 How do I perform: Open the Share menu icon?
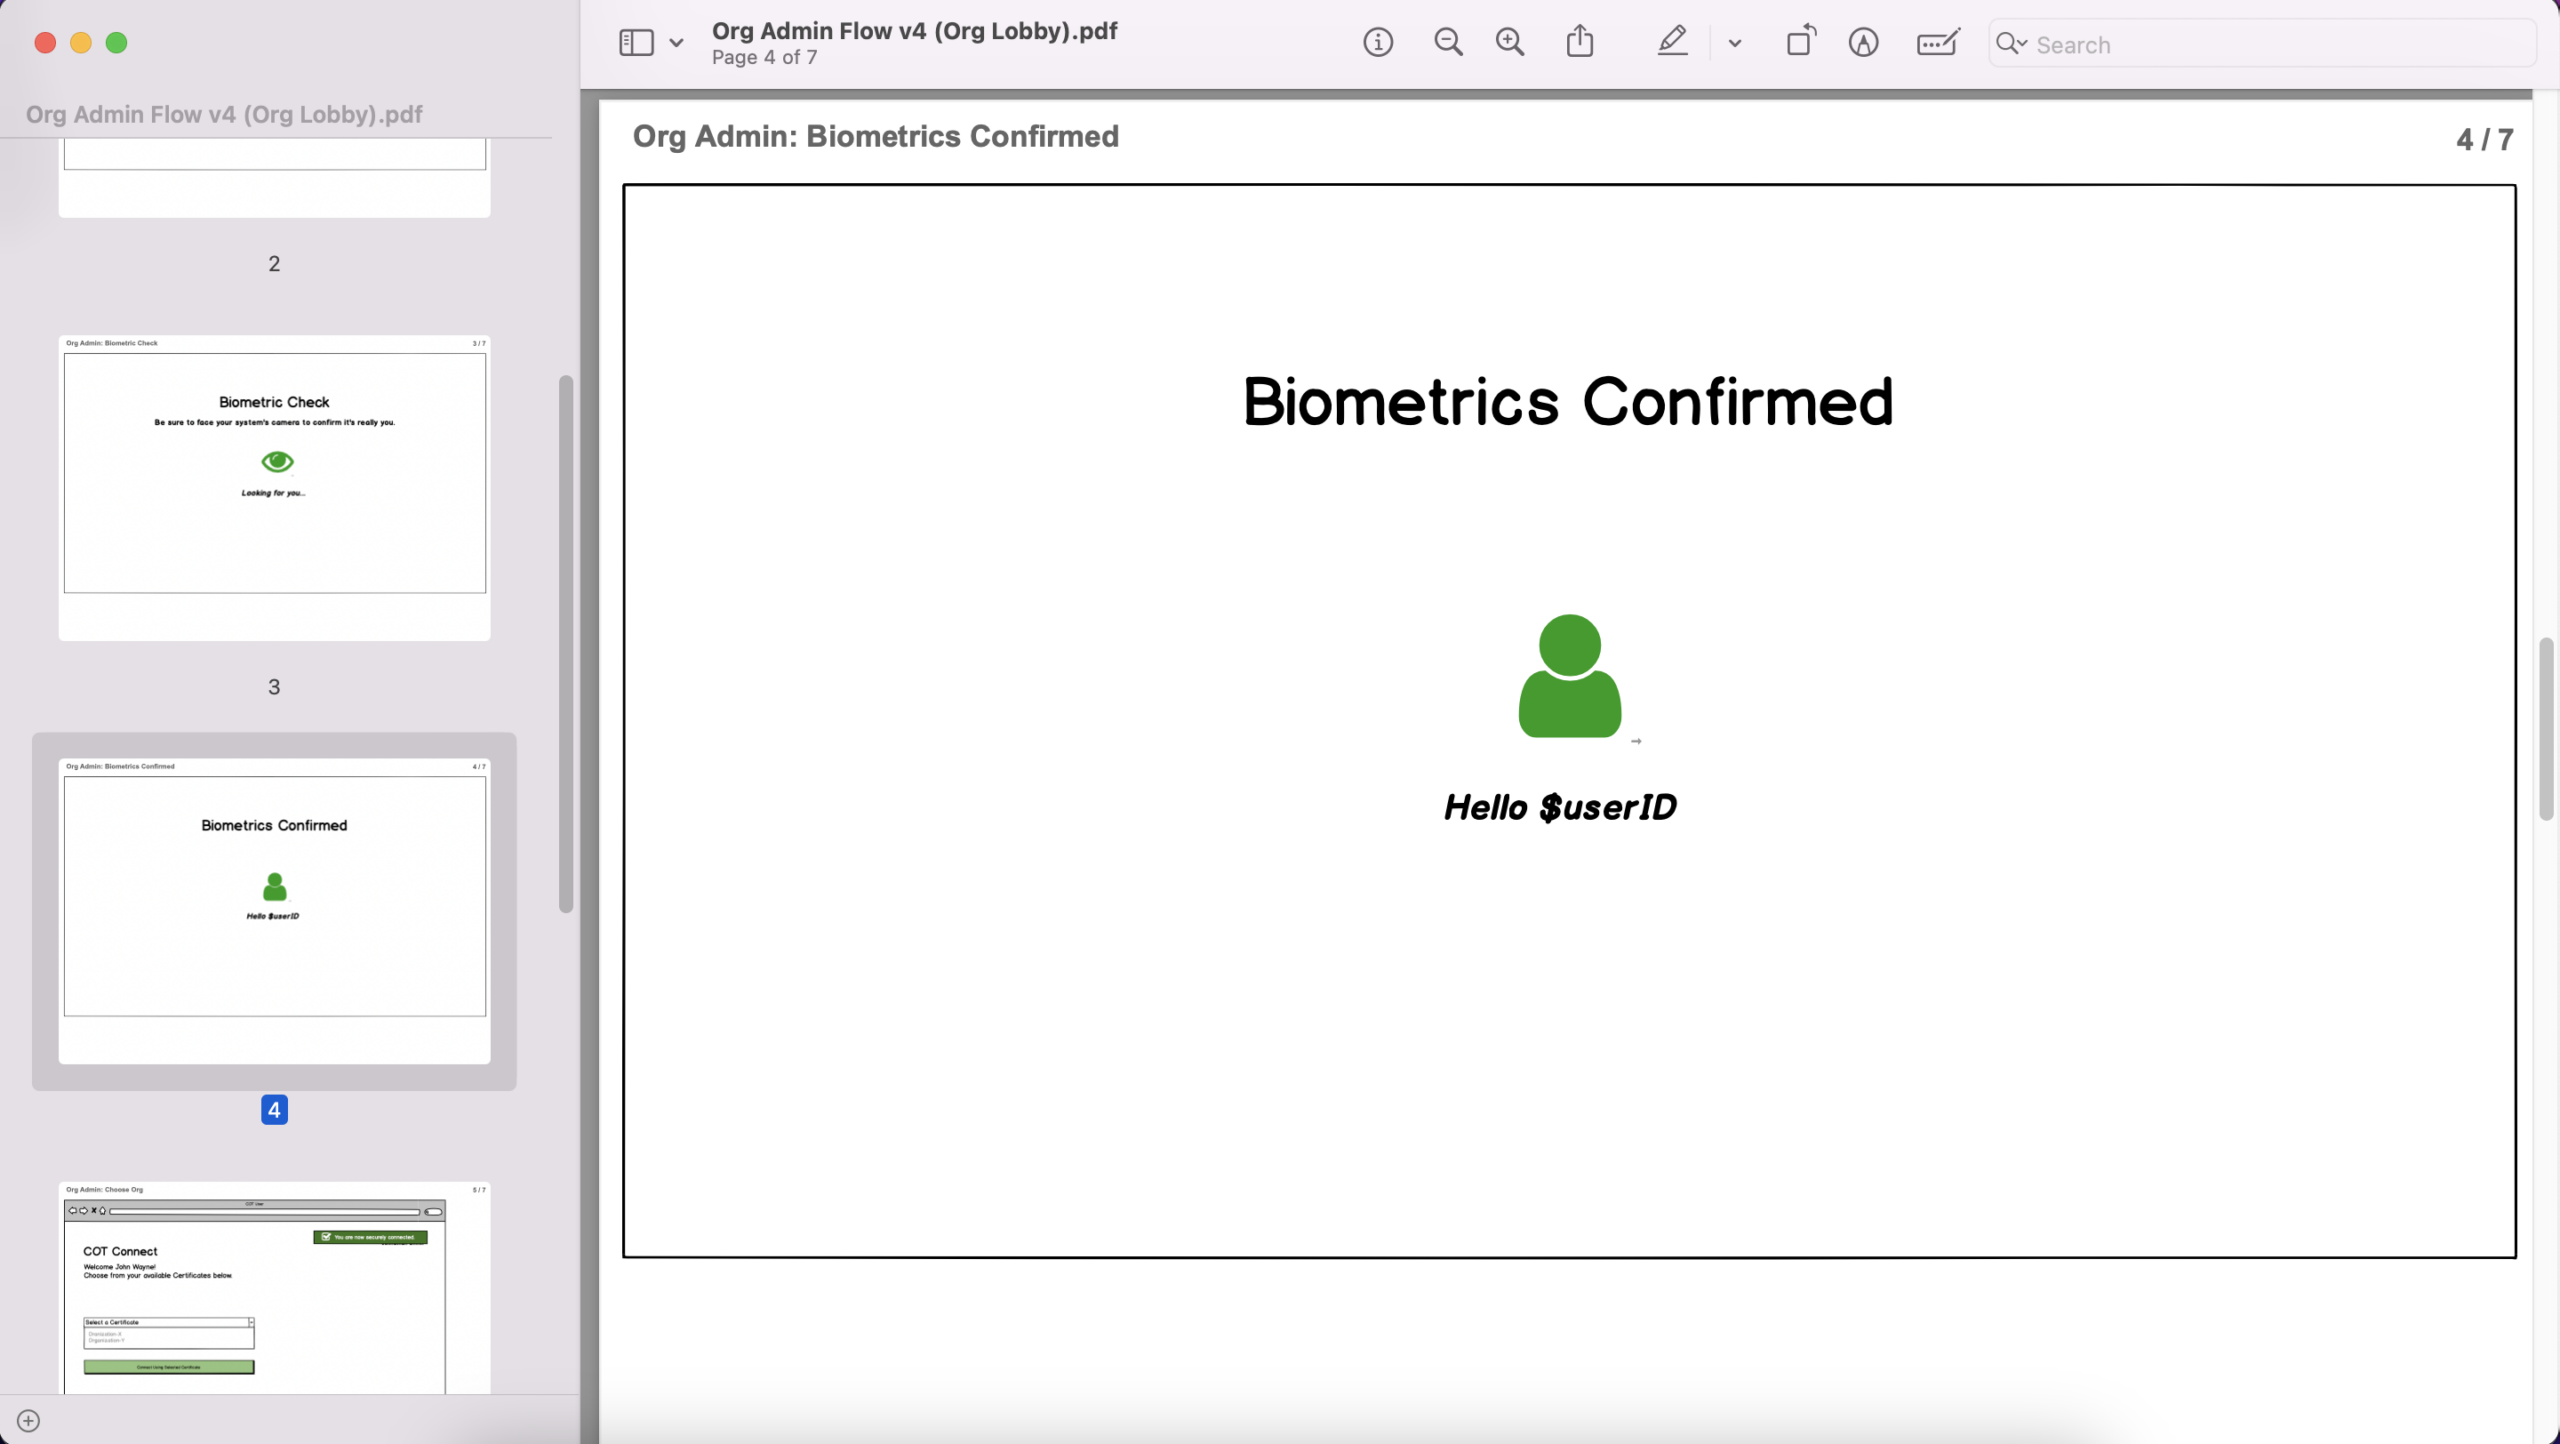[1580, 42]
